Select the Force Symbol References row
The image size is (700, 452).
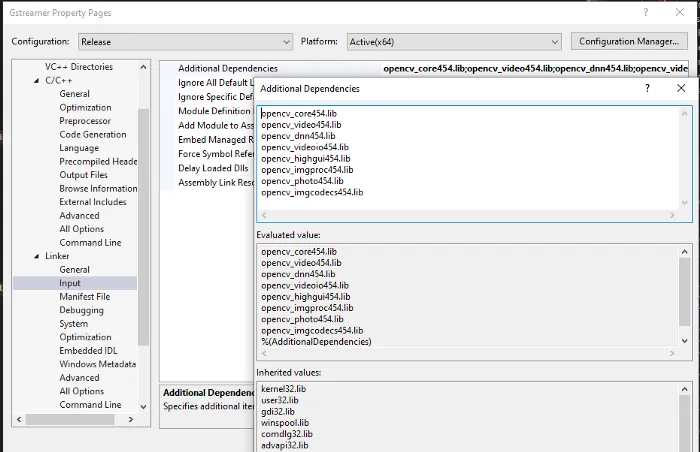(x=216, y=154)
